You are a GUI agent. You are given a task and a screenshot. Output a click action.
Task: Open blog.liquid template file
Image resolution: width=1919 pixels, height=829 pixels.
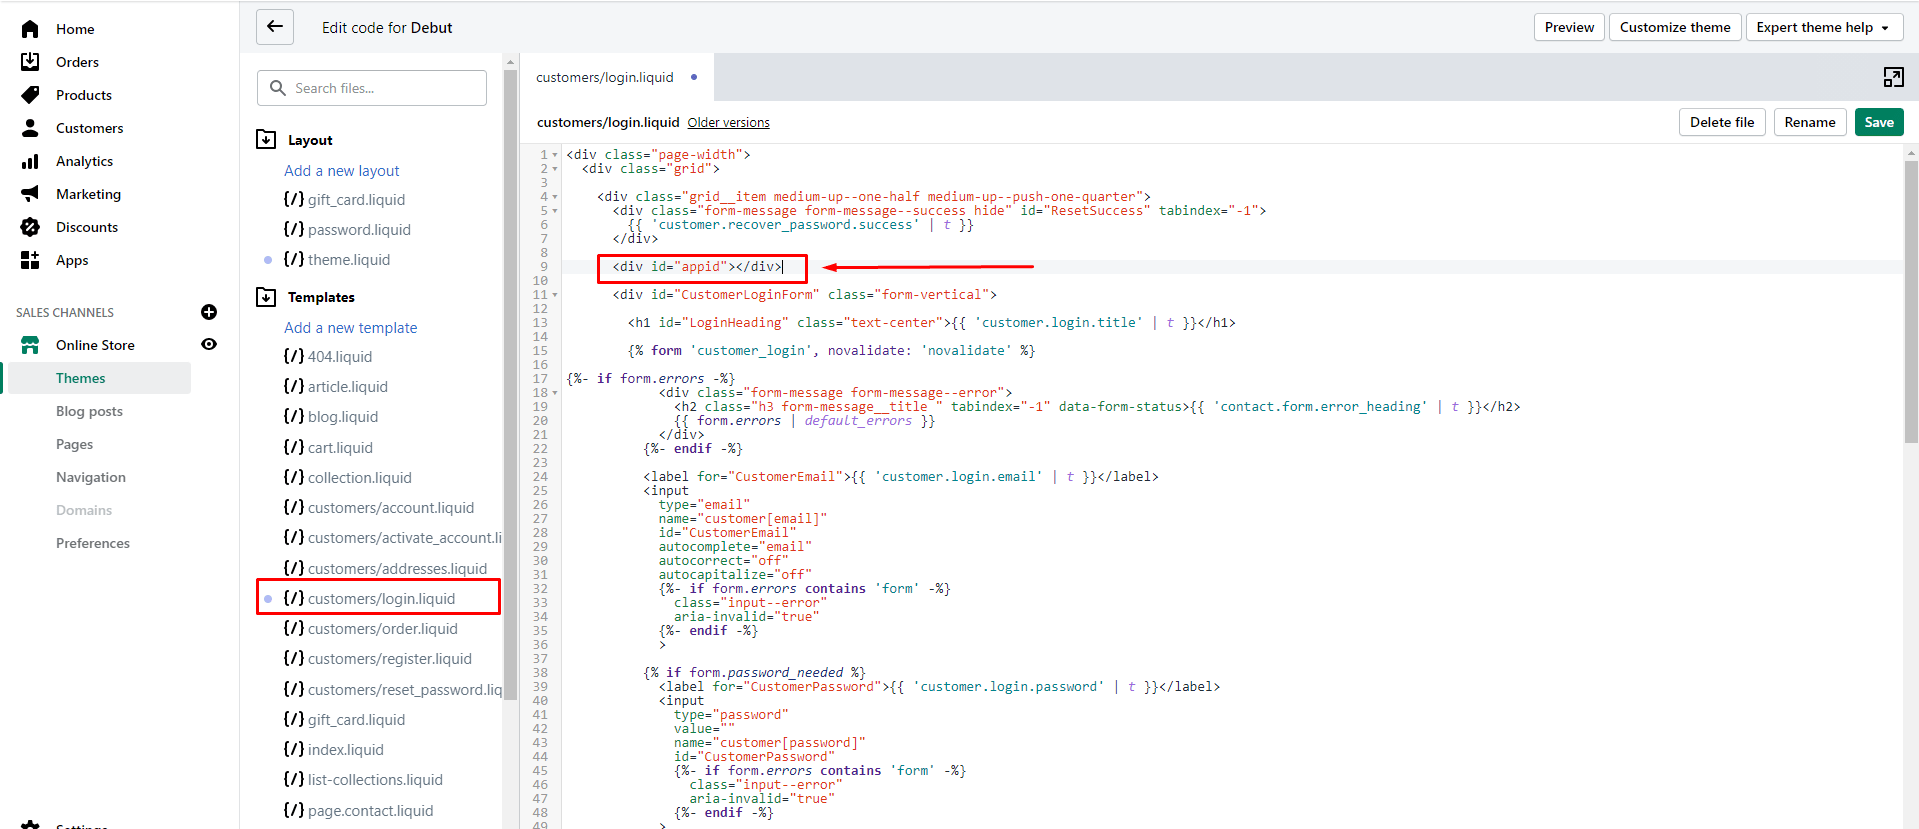click(x=331, y=417)
